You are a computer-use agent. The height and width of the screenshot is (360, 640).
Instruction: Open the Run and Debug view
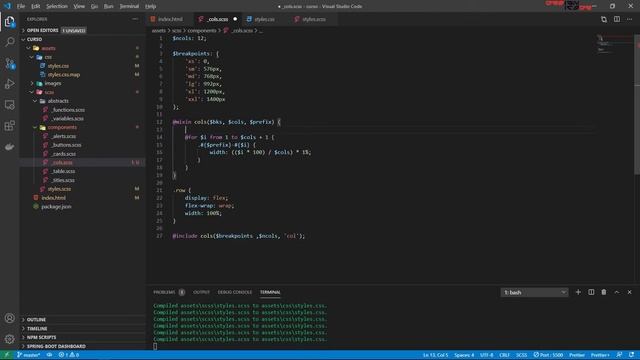click(9, 84)
